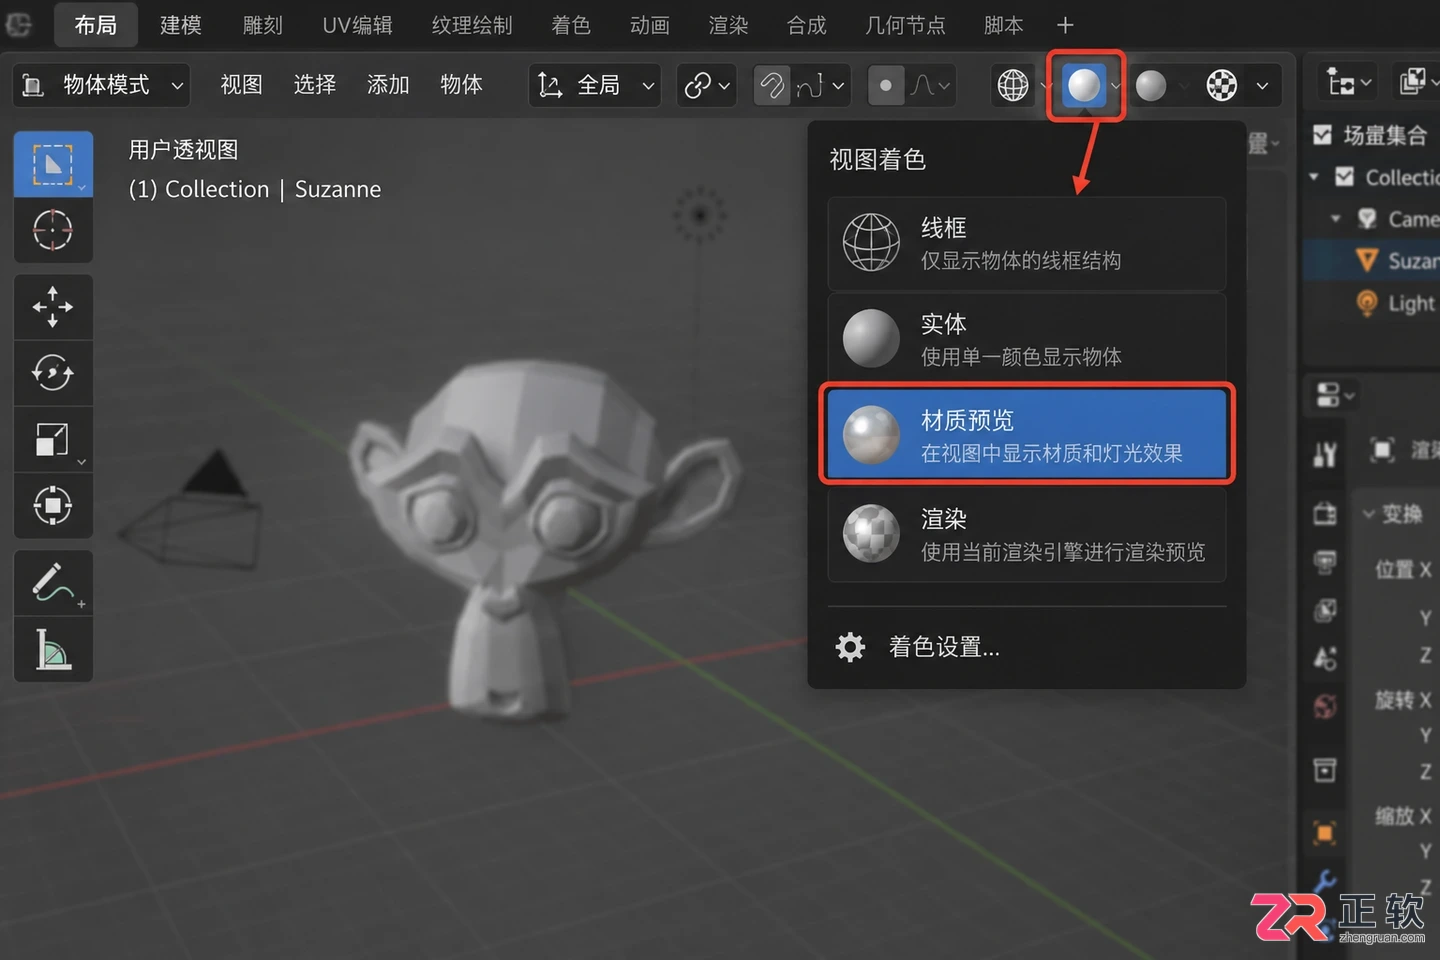The image size is (1440, 960).
Task: Open the proportional falloff curve menu
Action: click(930, 86)
